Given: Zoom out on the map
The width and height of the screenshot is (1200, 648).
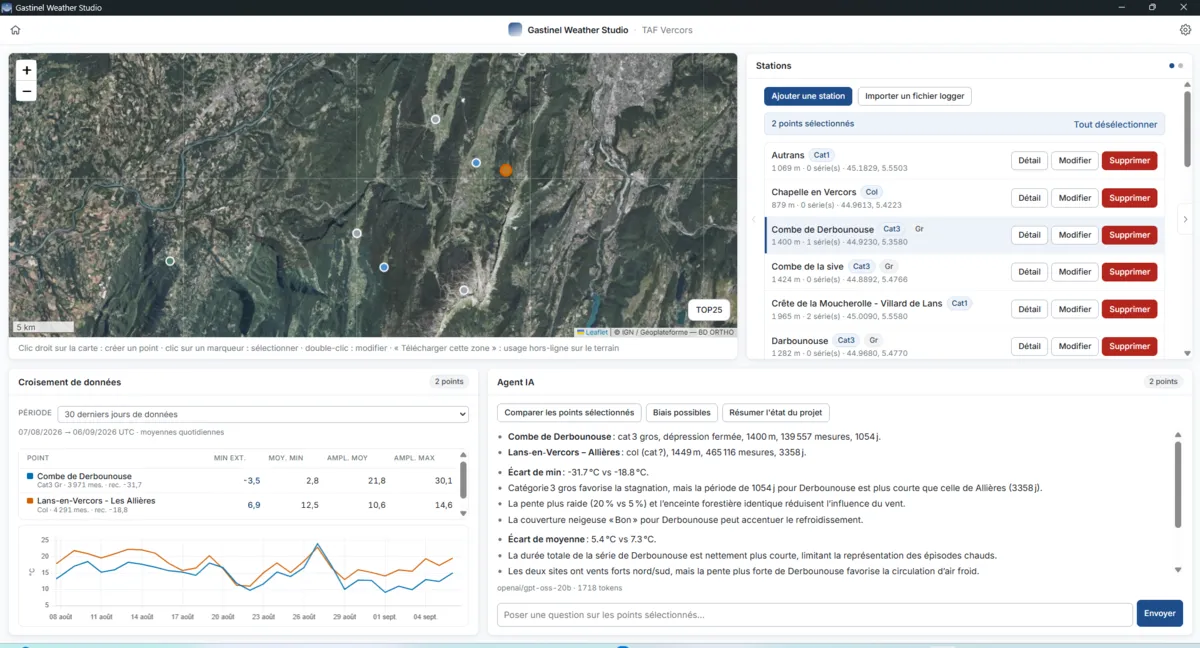Looking at the screenshot, I should click(27, 91).
